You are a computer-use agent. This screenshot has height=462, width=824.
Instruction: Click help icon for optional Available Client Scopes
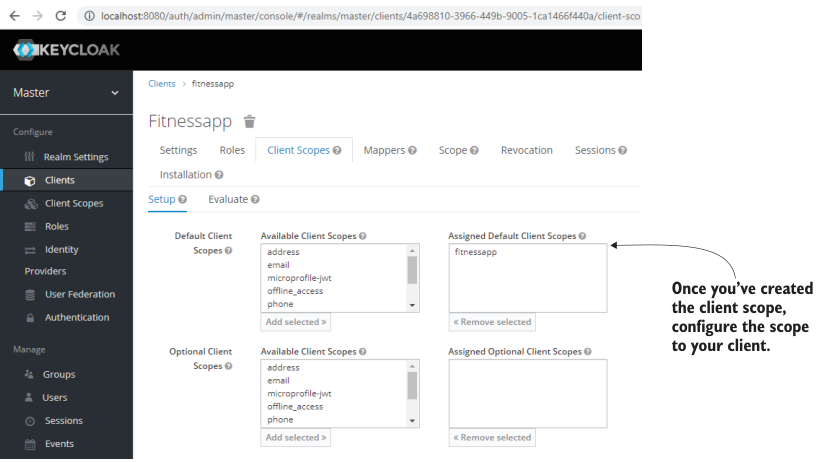click(x=363, y=352)
